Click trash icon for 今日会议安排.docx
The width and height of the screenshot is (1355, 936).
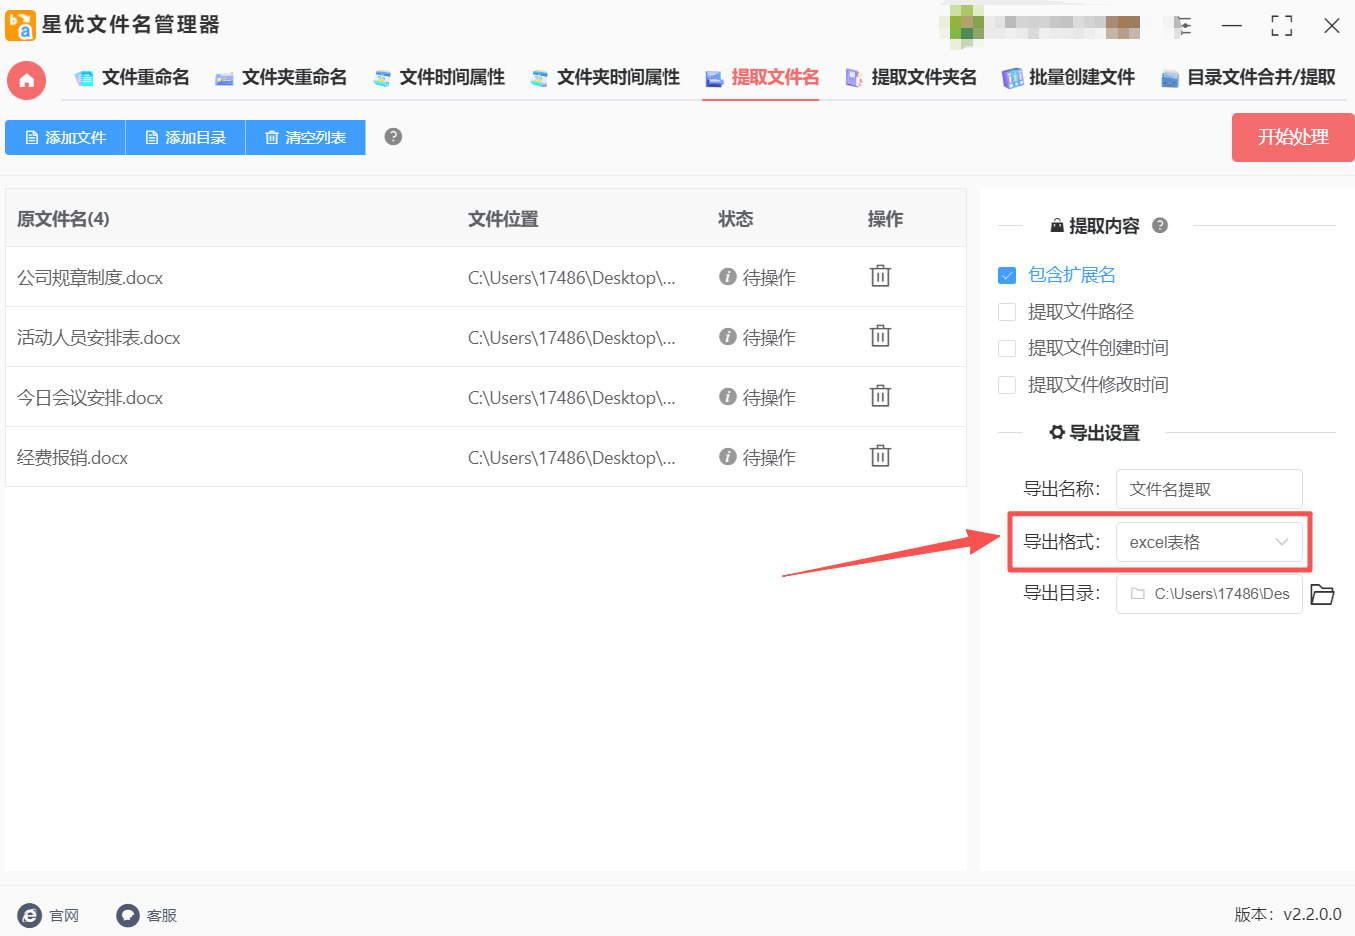880,397
